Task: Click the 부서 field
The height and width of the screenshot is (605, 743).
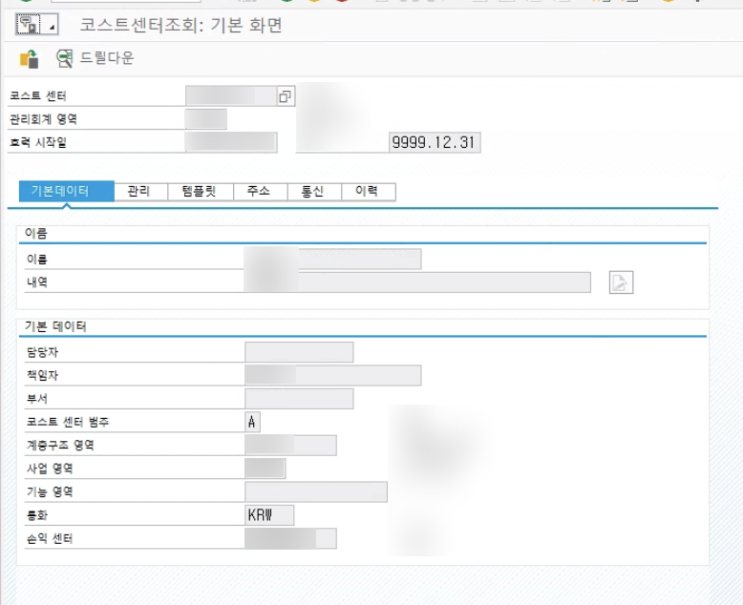Action: (299, 398)
